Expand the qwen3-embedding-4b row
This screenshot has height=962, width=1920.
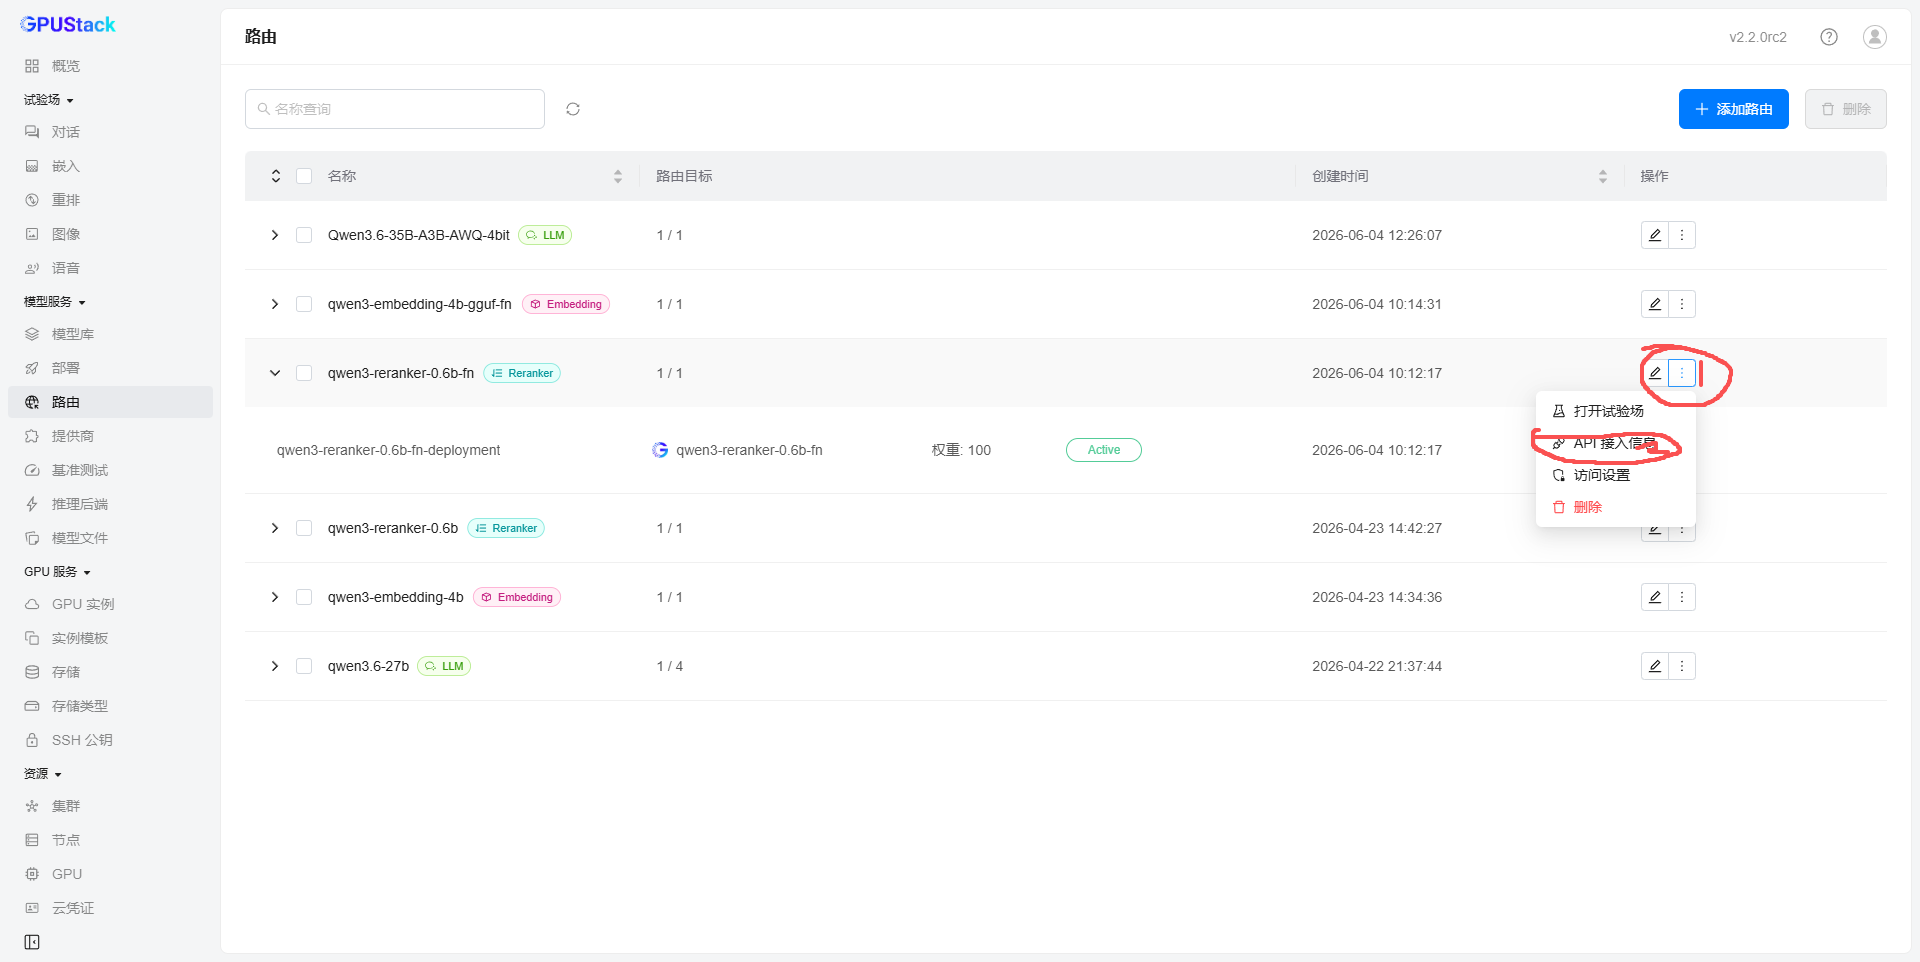(275, 597)
